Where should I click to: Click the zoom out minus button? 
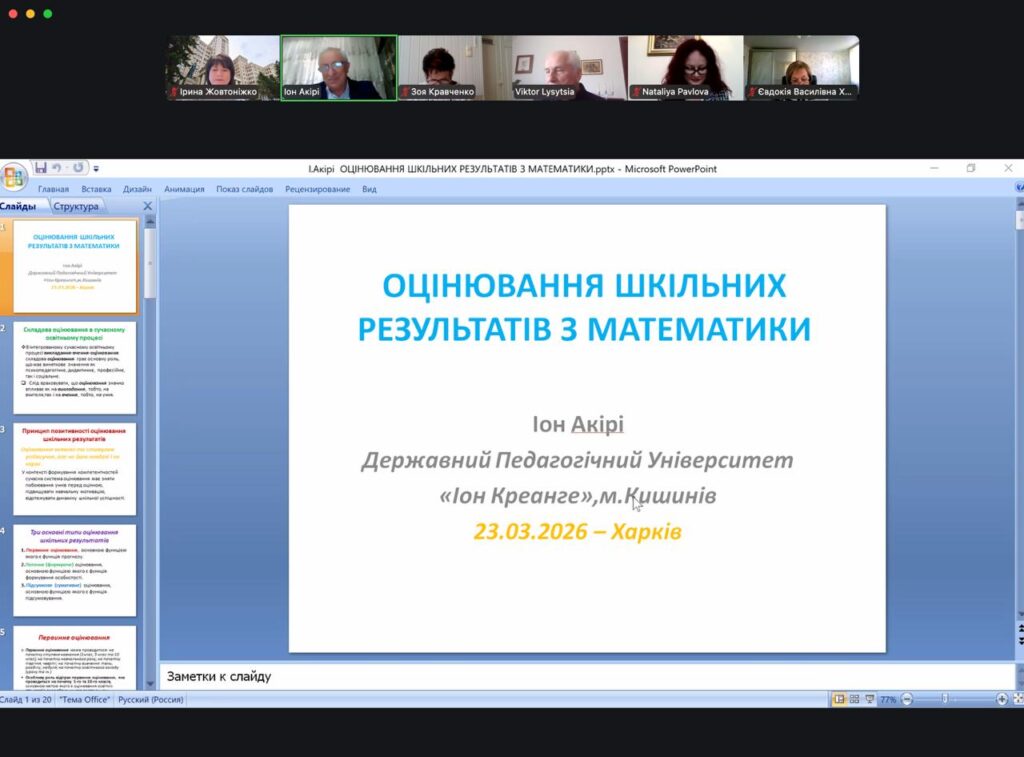pos(906,700)
